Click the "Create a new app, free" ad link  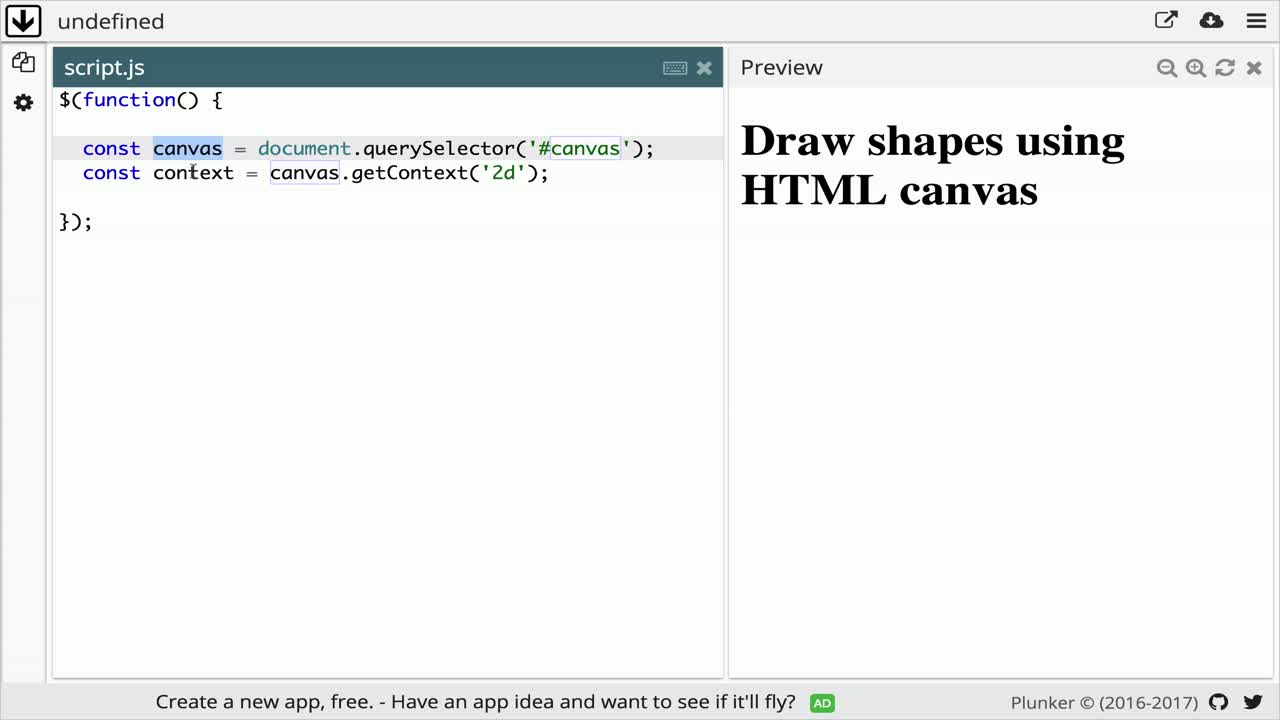tap(475, 702)
